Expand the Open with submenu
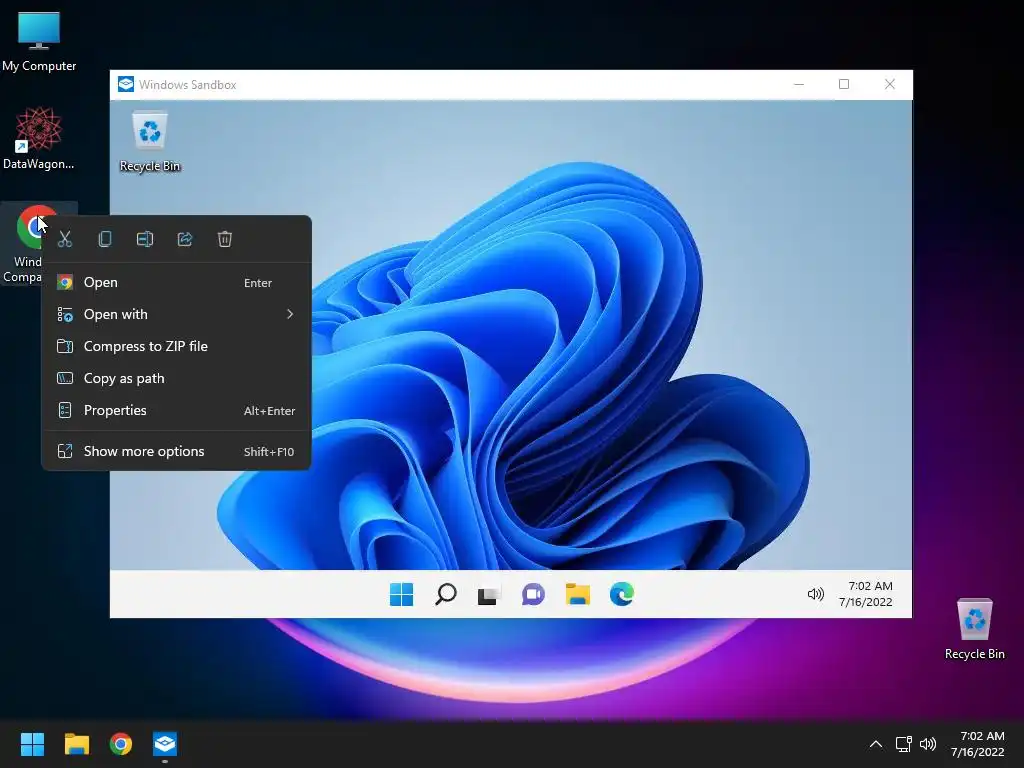This screenshot has width=1024, height=768. [176, 315]
